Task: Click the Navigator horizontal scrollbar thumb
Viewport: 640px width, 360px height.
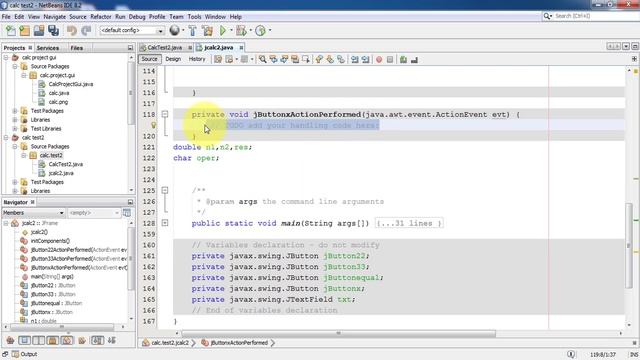Action: point(62,327)
